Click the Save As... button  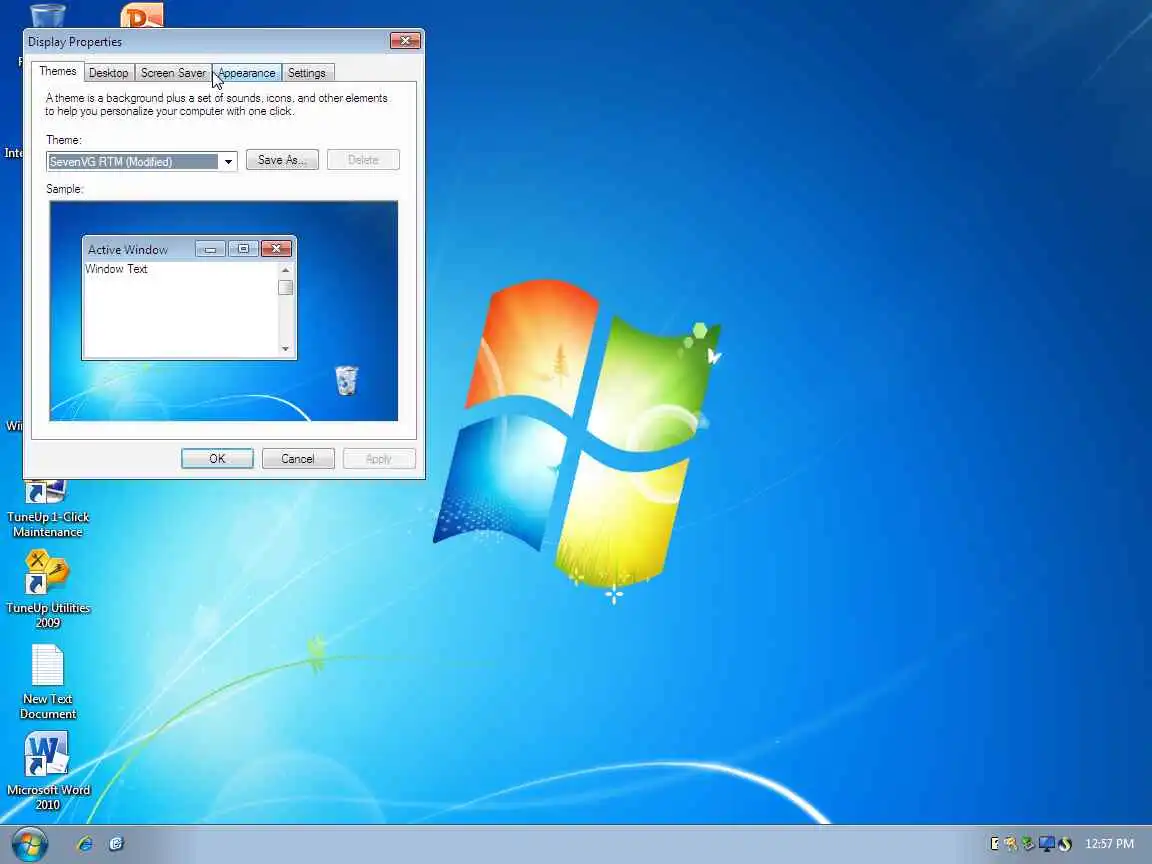coord(282,160)
